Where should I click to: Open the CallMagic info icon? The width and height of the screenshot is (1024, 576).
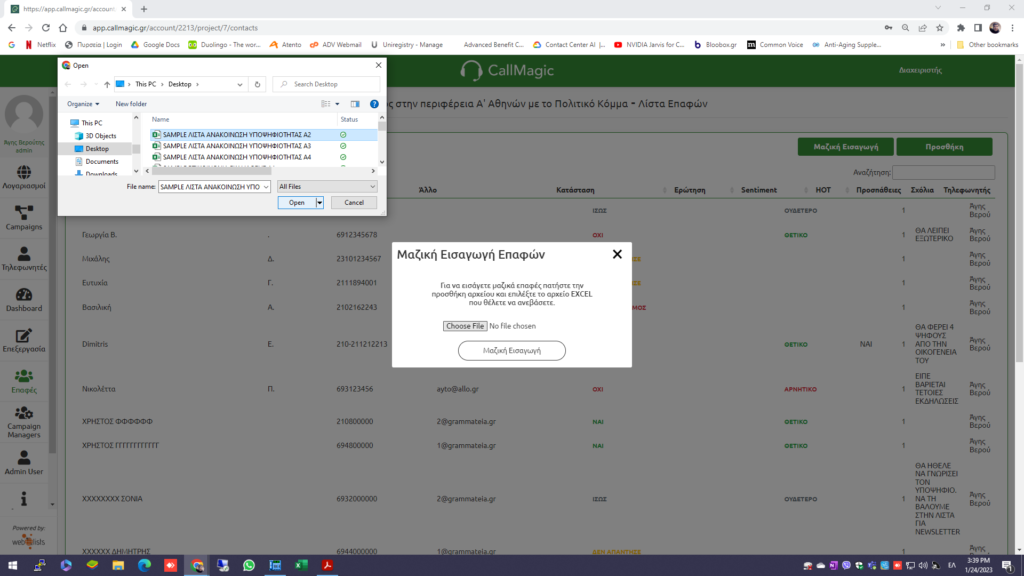point(26,500)
